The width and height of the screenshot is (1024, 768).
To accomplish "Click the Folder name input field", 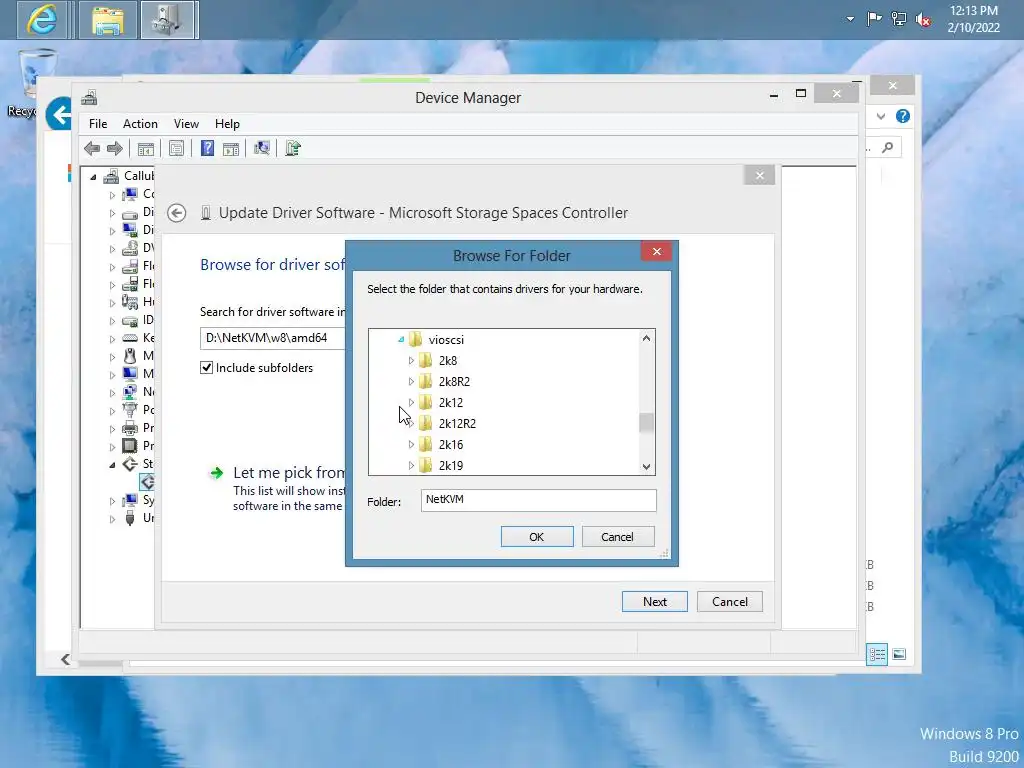I will [538, 500].
